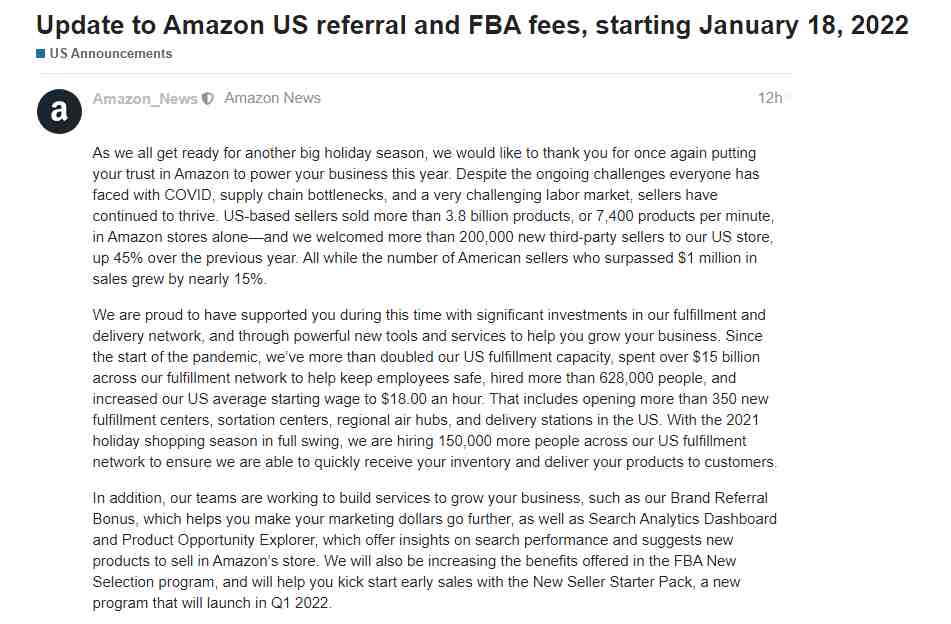Click the Amazon 'a' avatar icon
This screenshot has height=624, width=951.
click(59, 112)
